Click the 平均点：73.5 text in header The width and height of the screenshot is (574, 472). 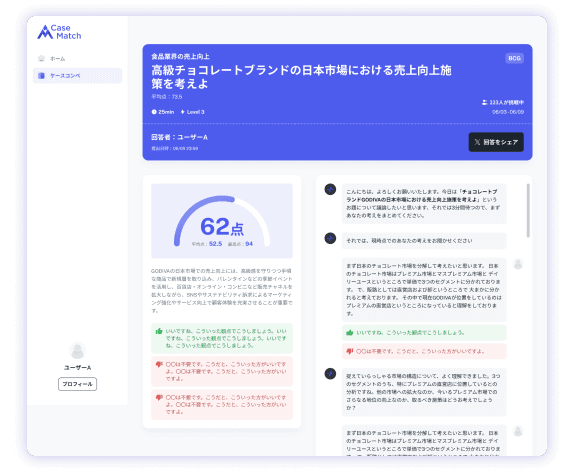coord(167,97)
